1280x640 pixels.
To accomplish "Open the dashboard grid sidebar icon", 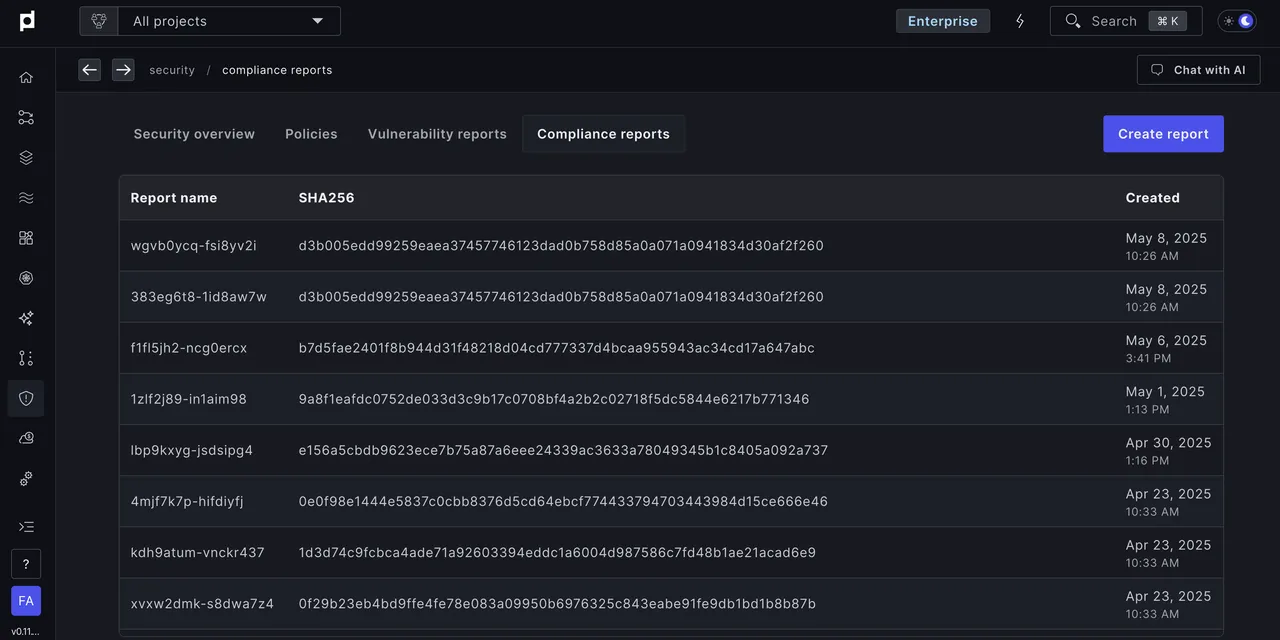I will point(26,238).
